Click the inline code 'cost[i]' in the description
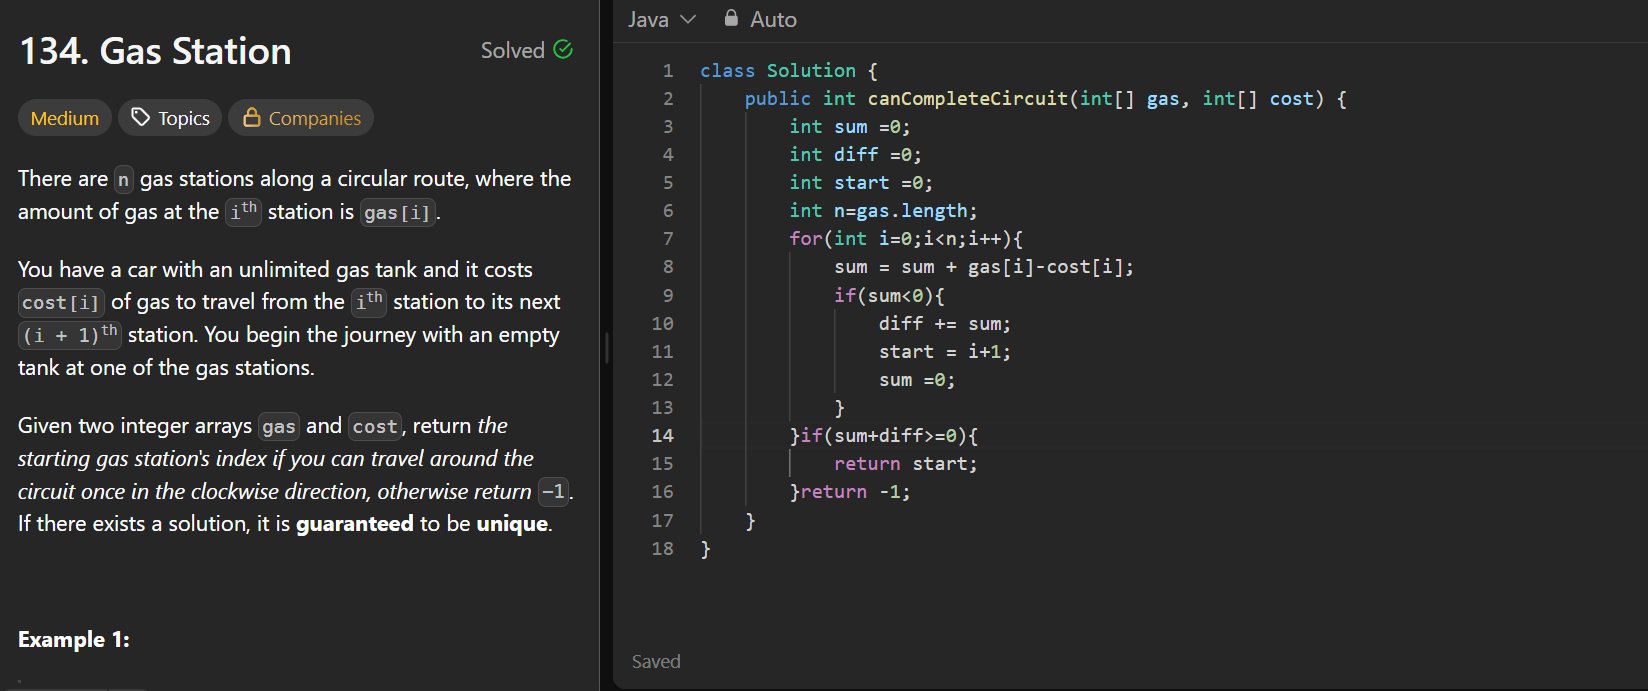 pos(60,302)
